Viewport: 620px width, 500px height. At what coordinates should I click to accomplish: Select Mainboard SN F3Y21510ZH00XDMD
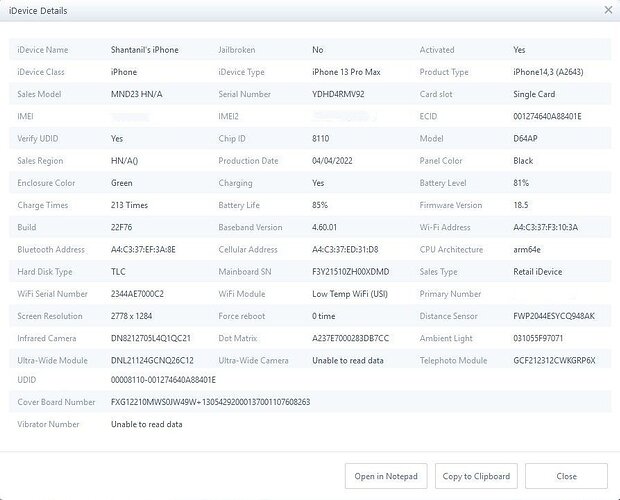point(351,272)
